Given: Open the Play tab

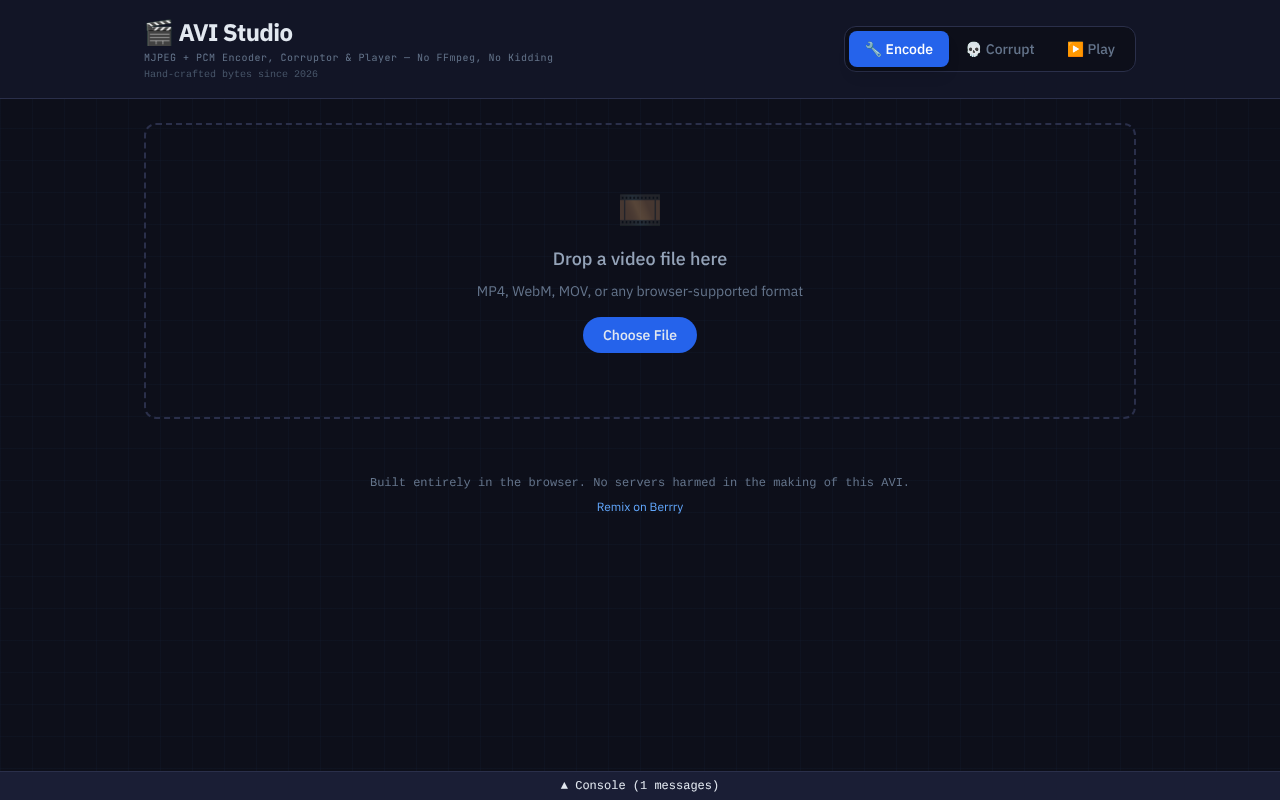Looking at the screenshot, I should click(x=1091, y=49).
